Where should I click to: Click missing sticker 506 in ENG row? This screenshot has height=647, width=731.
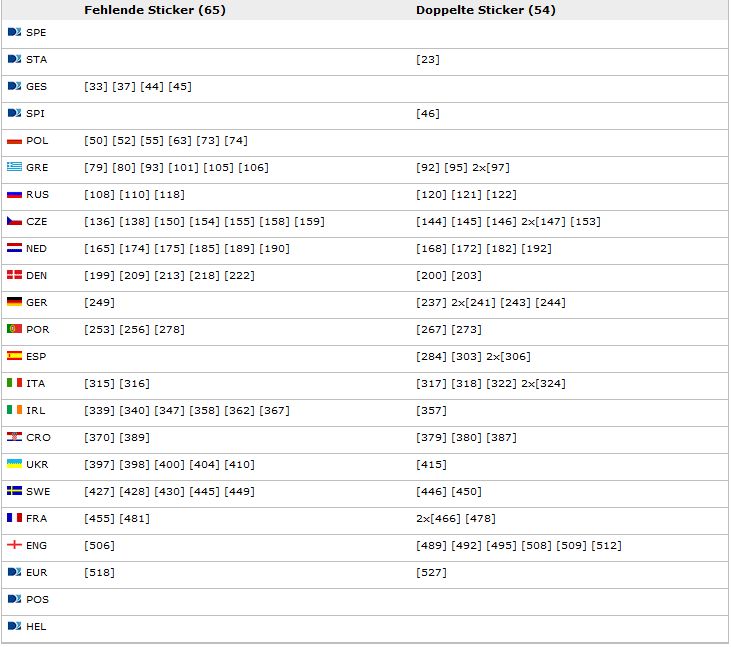click(x=99, y=546)
